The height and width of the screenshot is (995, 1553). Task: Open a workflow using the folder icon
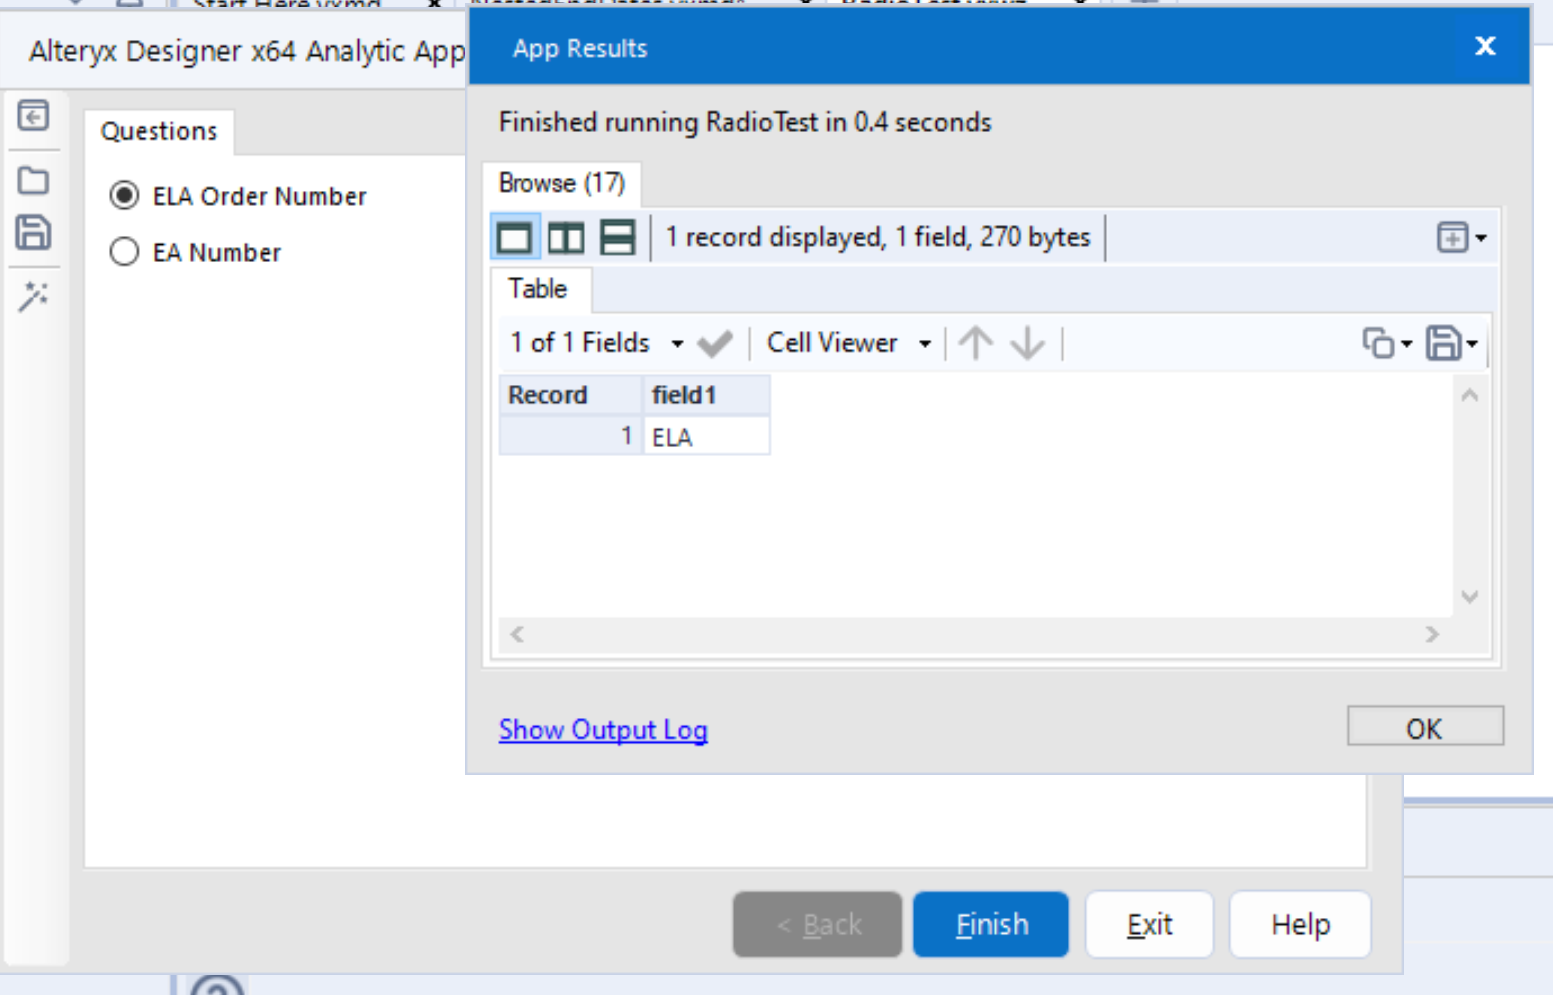[x=34, y=180]
